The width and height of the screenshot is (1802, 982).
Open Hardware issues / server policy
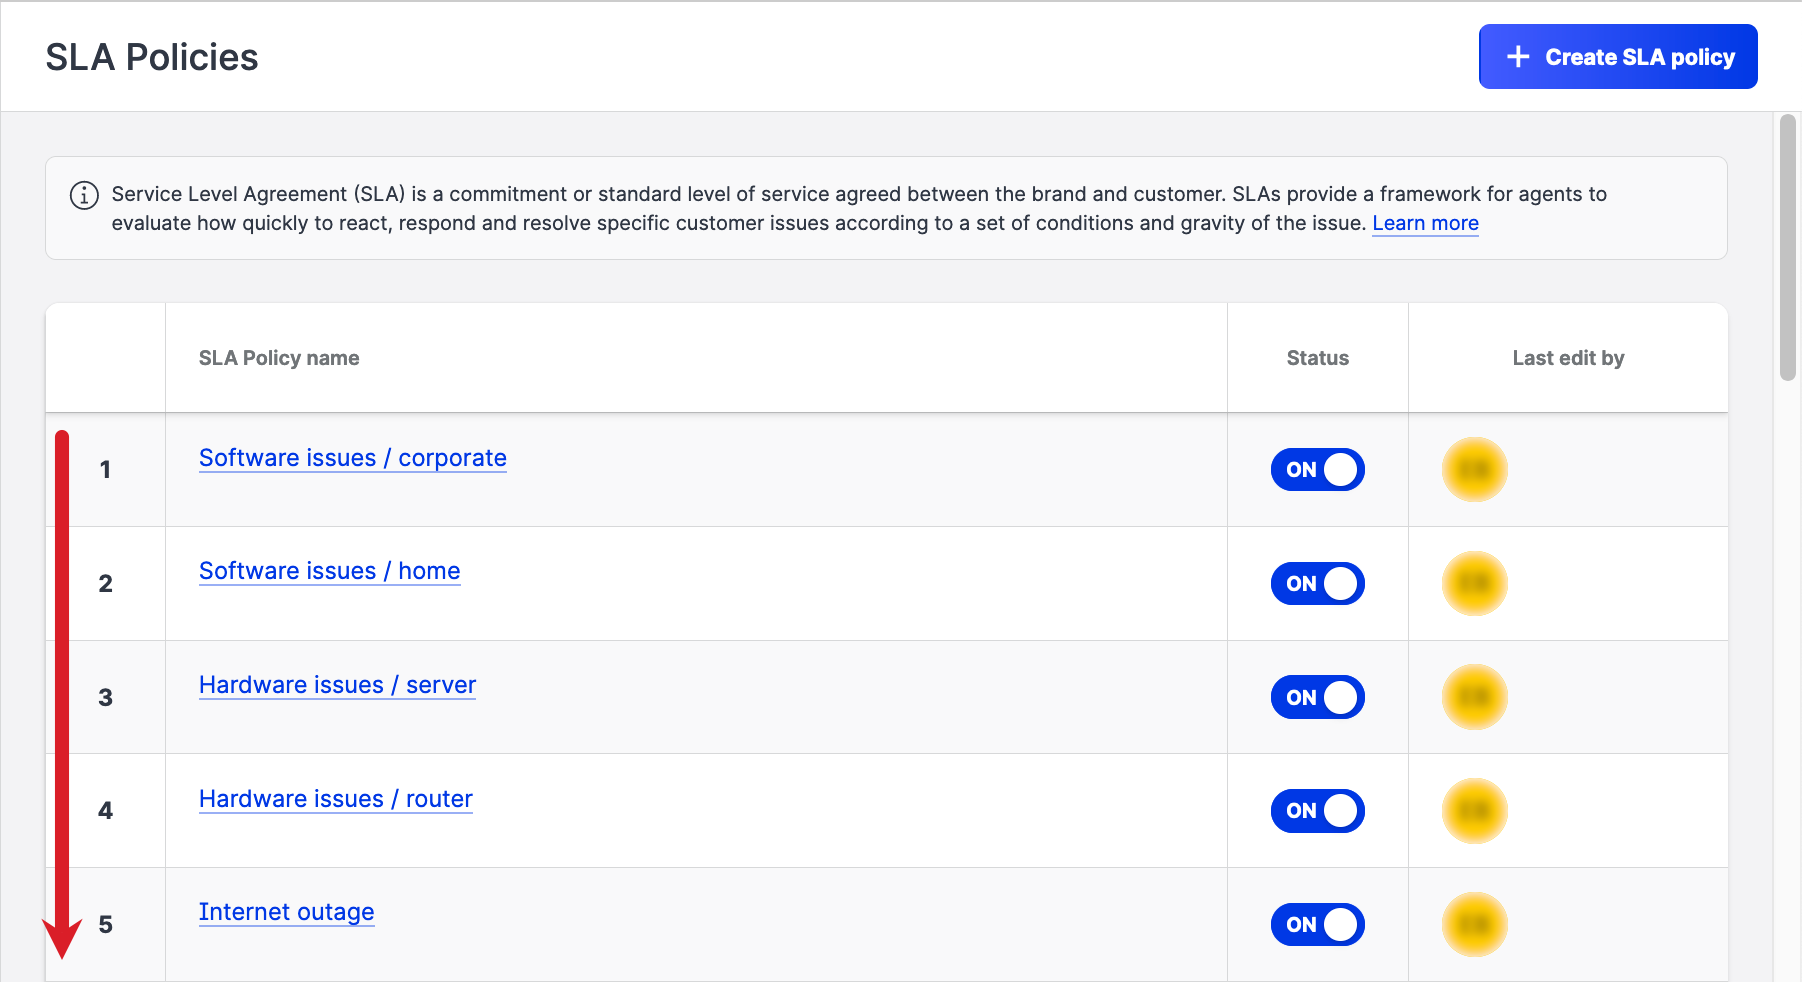click(337, 685)
